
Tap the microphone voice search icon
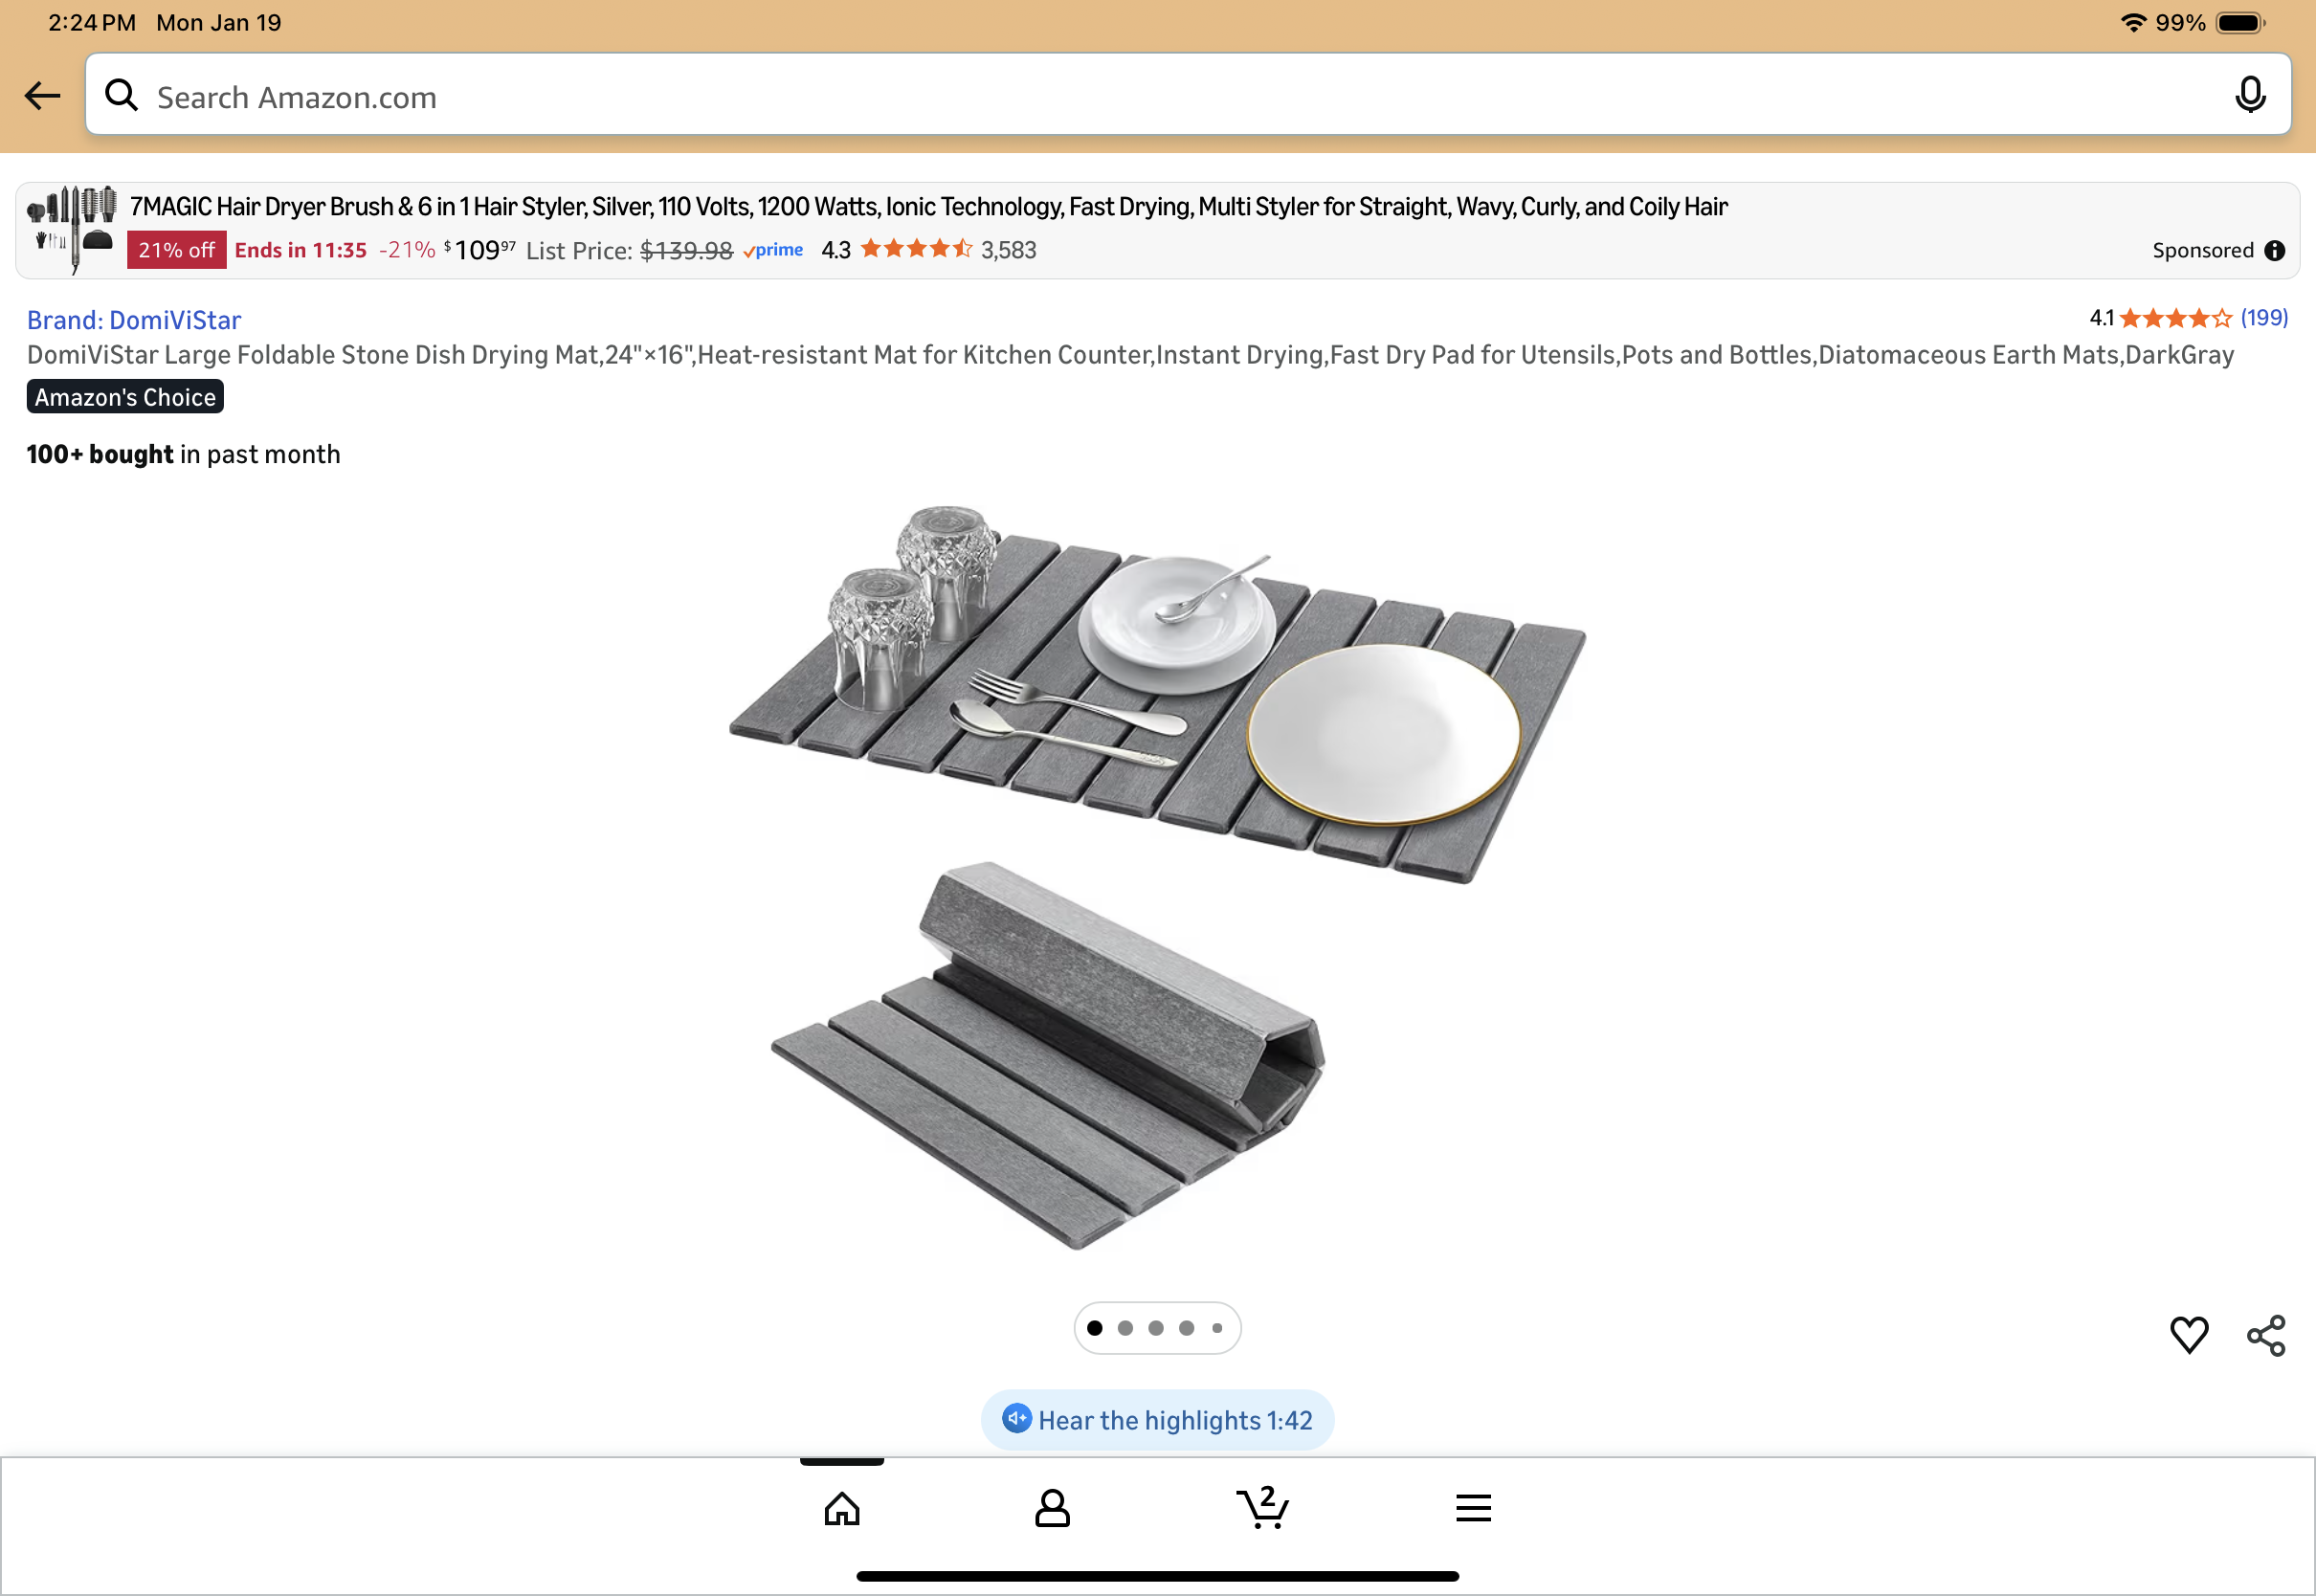pyautogui.click(x=2250, y=95)
